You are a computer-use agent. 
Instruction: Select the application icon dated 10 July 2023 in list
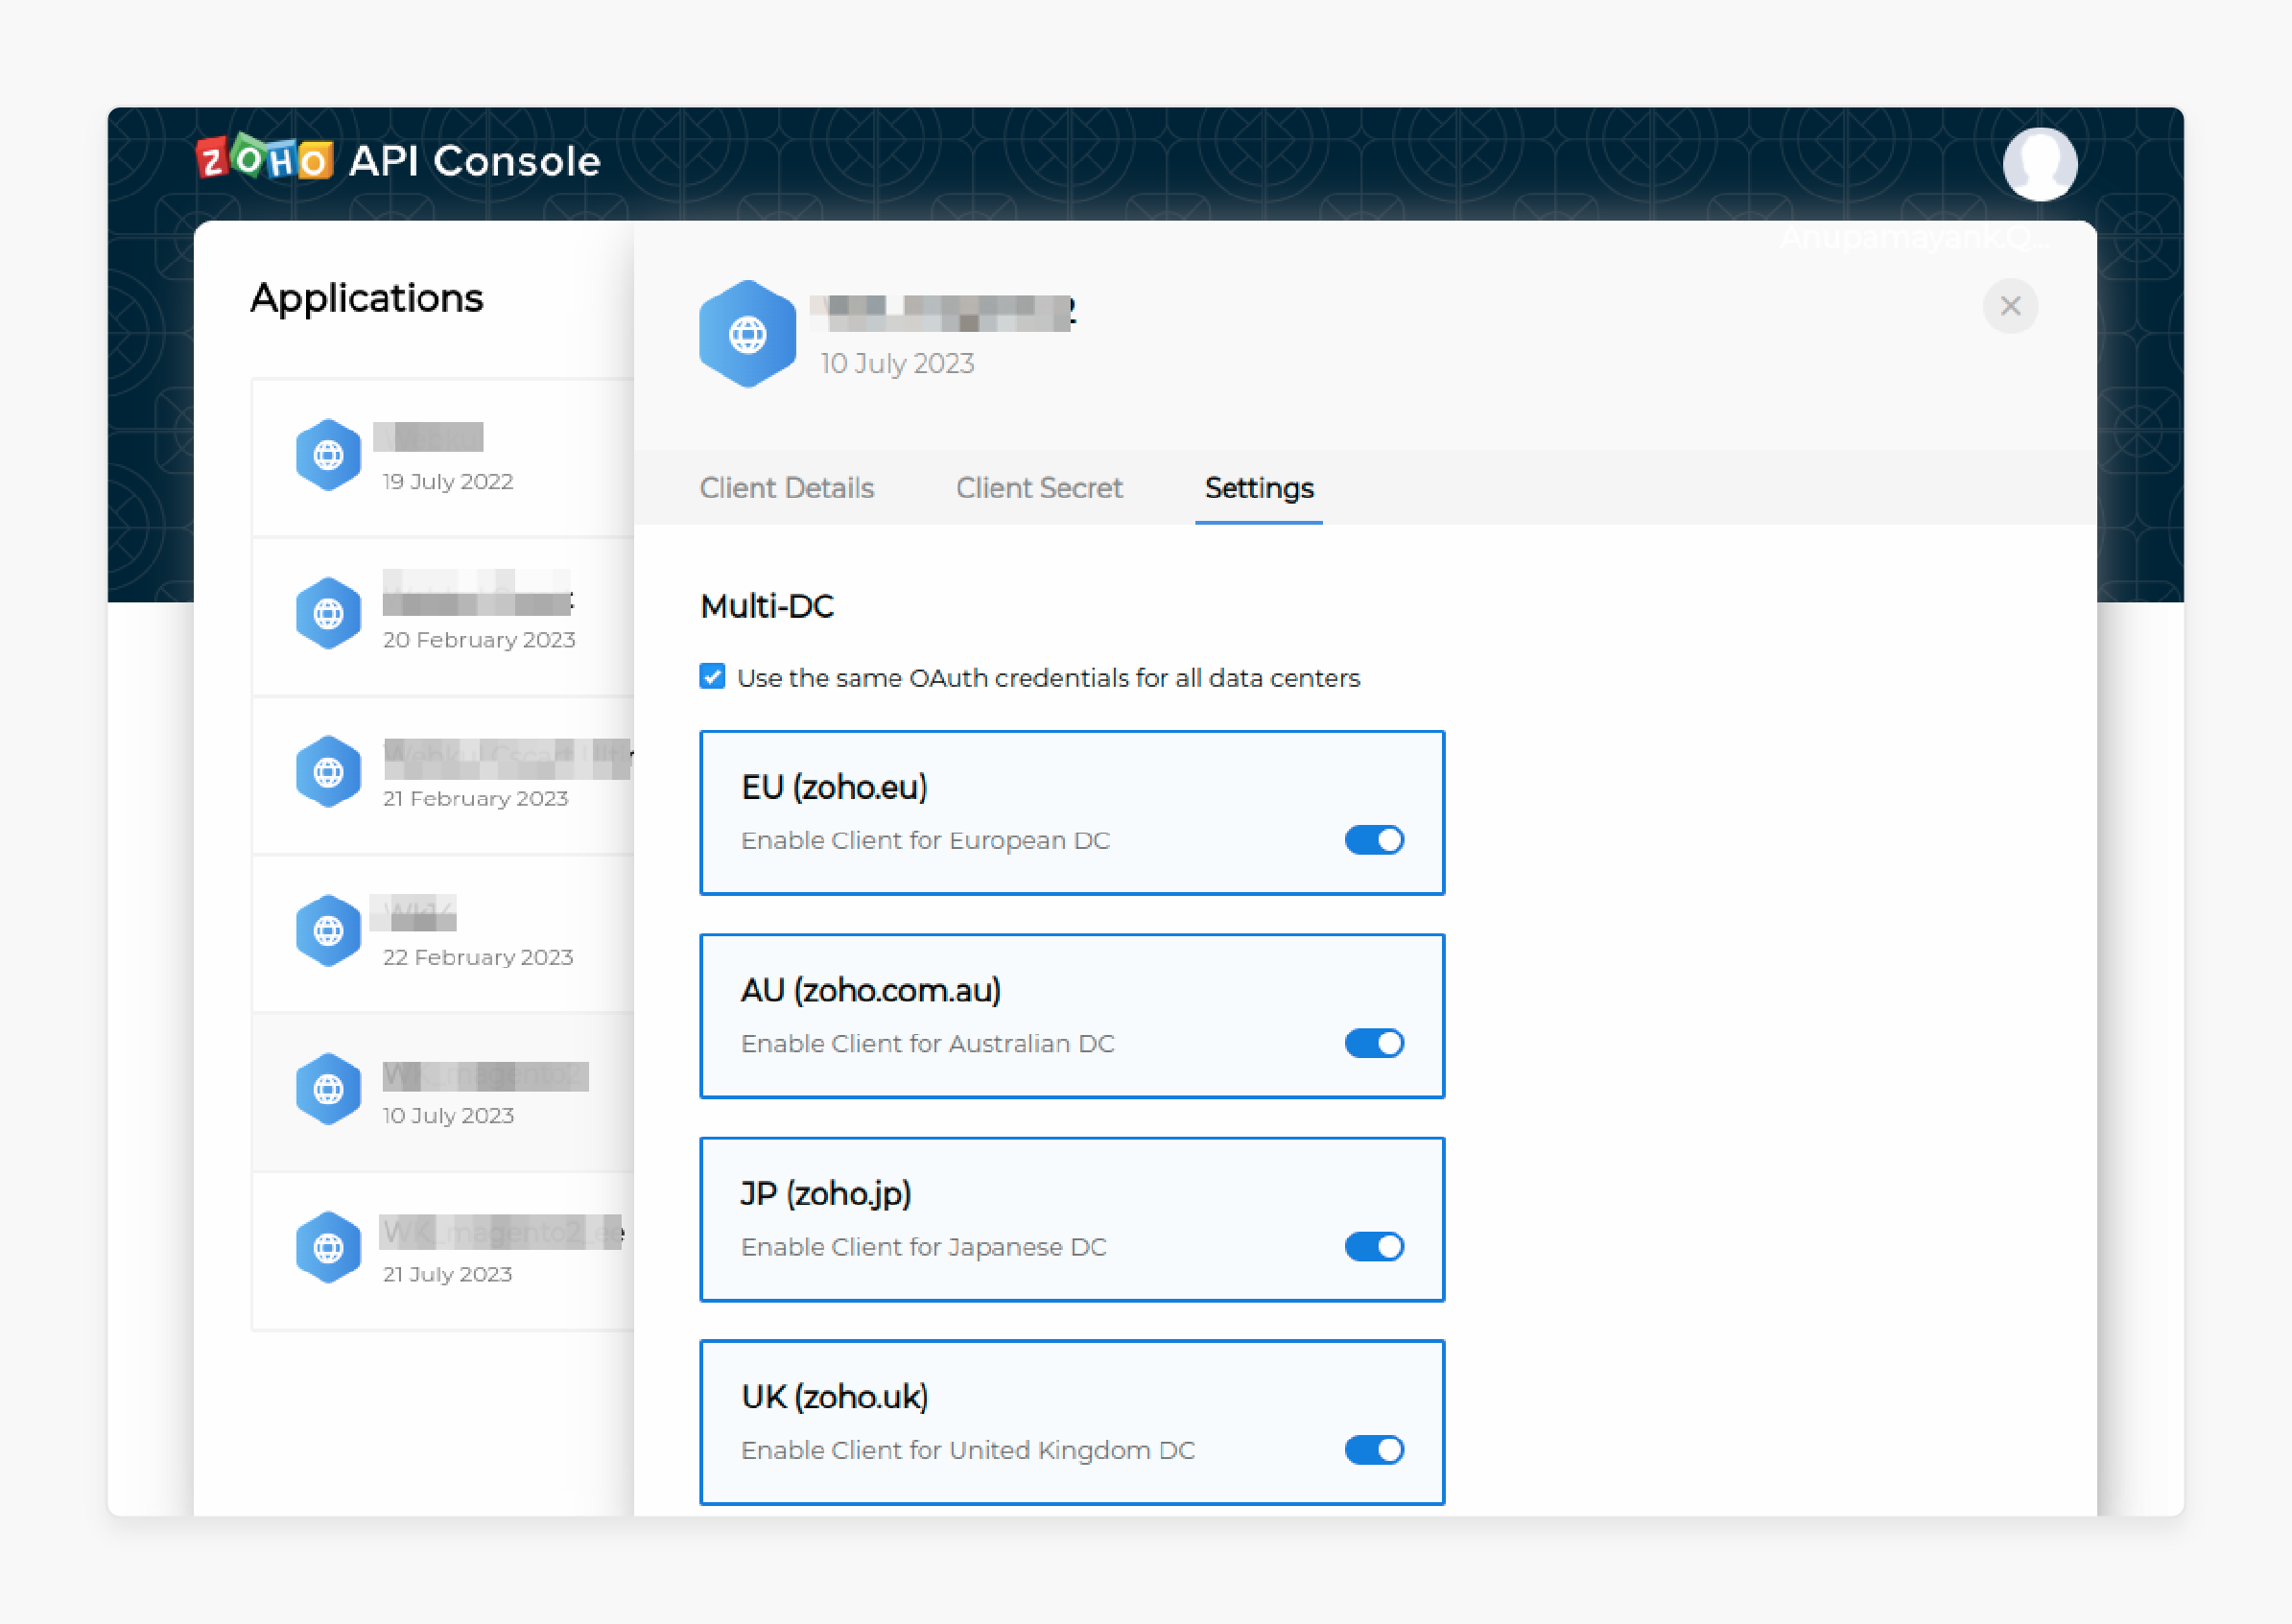tap(328, 1089)
